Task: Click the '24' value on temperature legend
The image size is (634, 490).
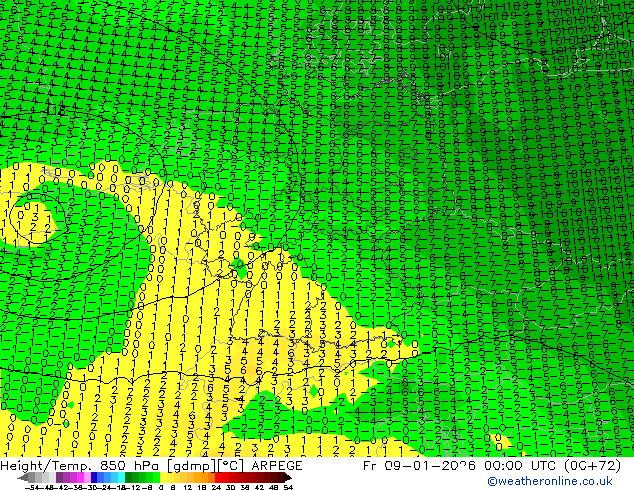Action: [216, 487]
